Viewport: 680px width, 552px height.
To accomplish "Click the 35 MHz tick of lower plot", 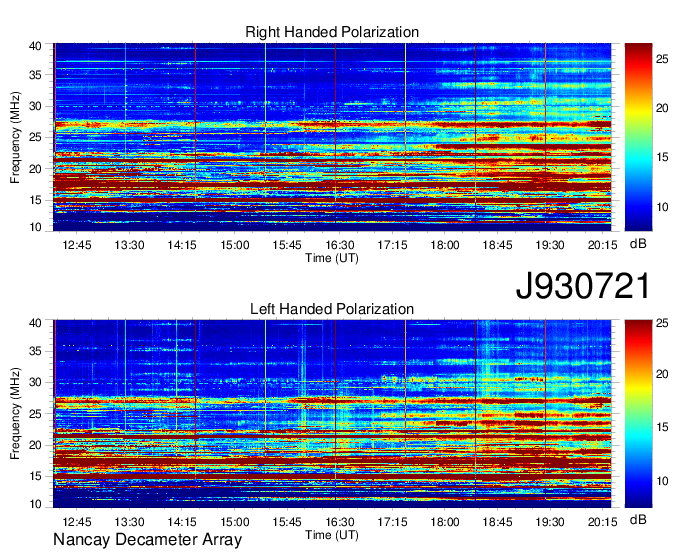I will (35, 351).
